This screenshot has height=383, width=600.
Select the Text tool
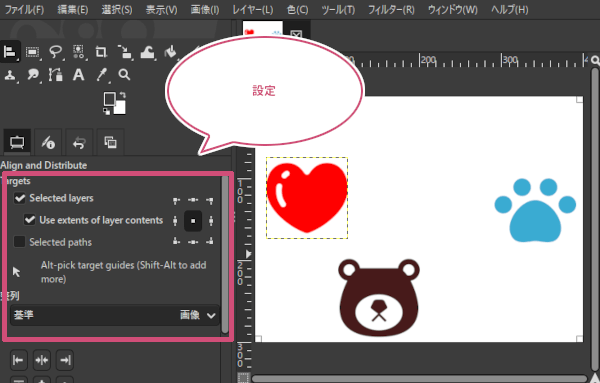(78, 75)
